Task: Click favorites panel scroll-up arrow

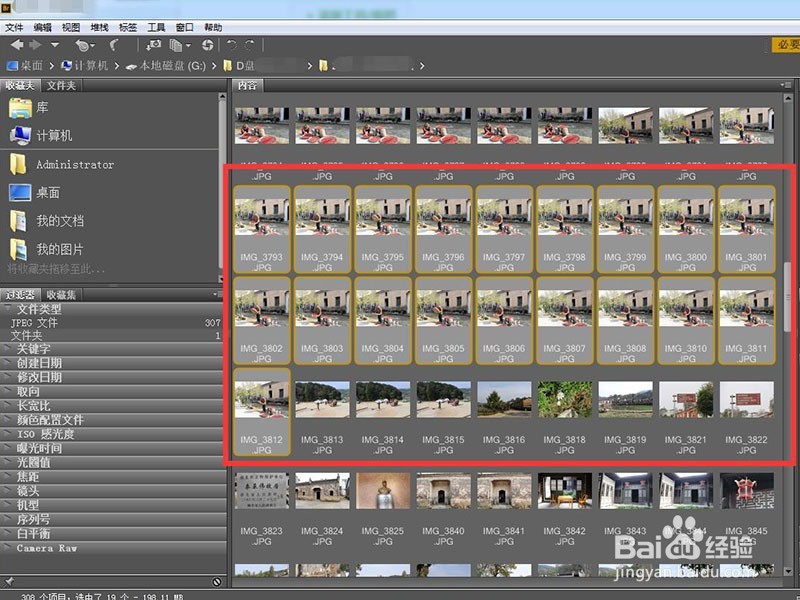Action: click(x=221, y=96)
